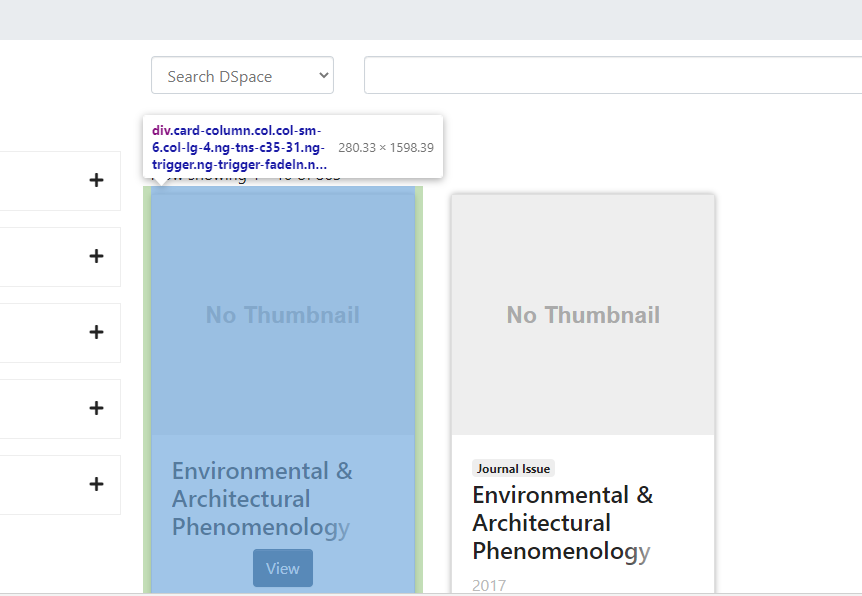The image size is (862, 596).
Task: Click the 2017 date text
Action: [489, 585]
